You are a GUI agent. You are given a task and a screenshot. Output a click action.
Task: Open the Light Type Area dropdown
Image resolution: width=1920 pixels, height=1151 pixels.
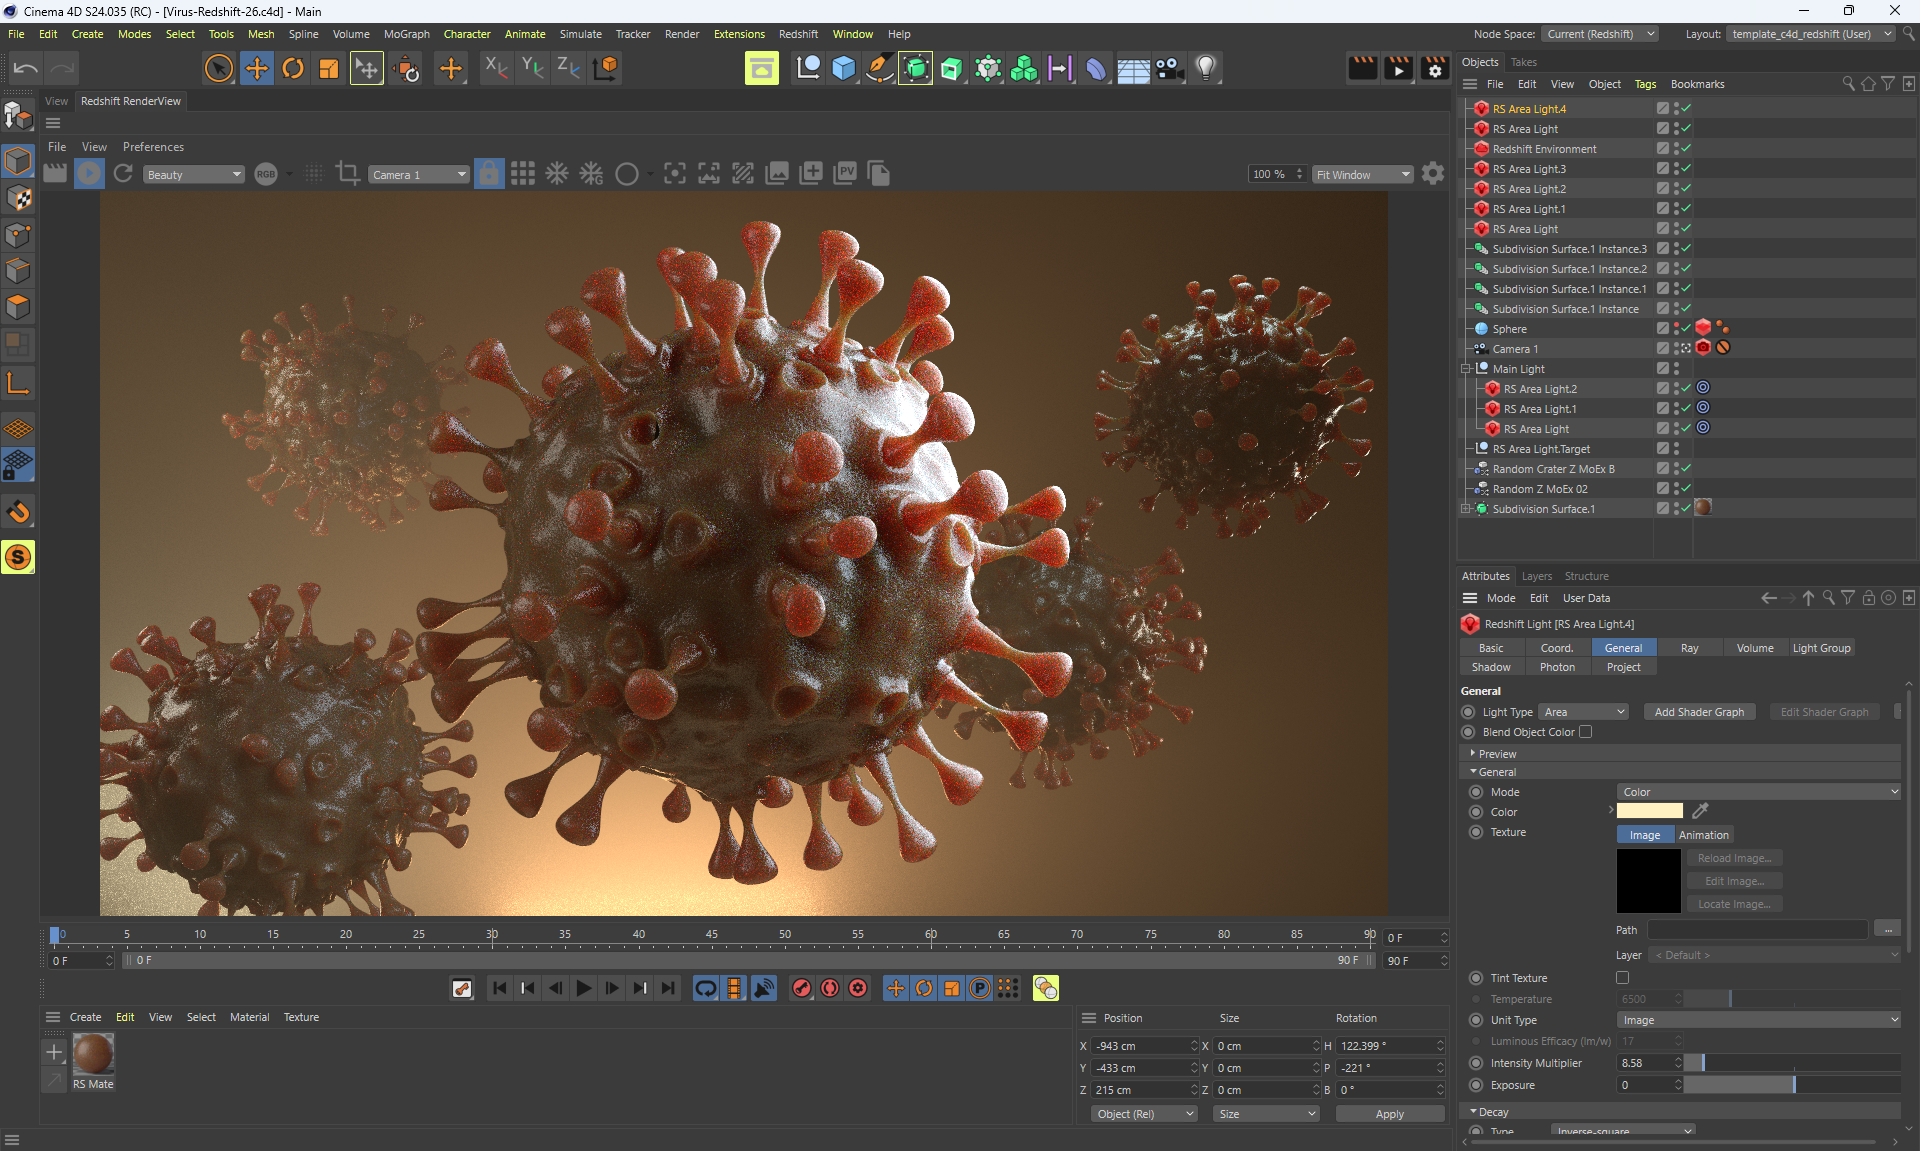(1584, 712)
